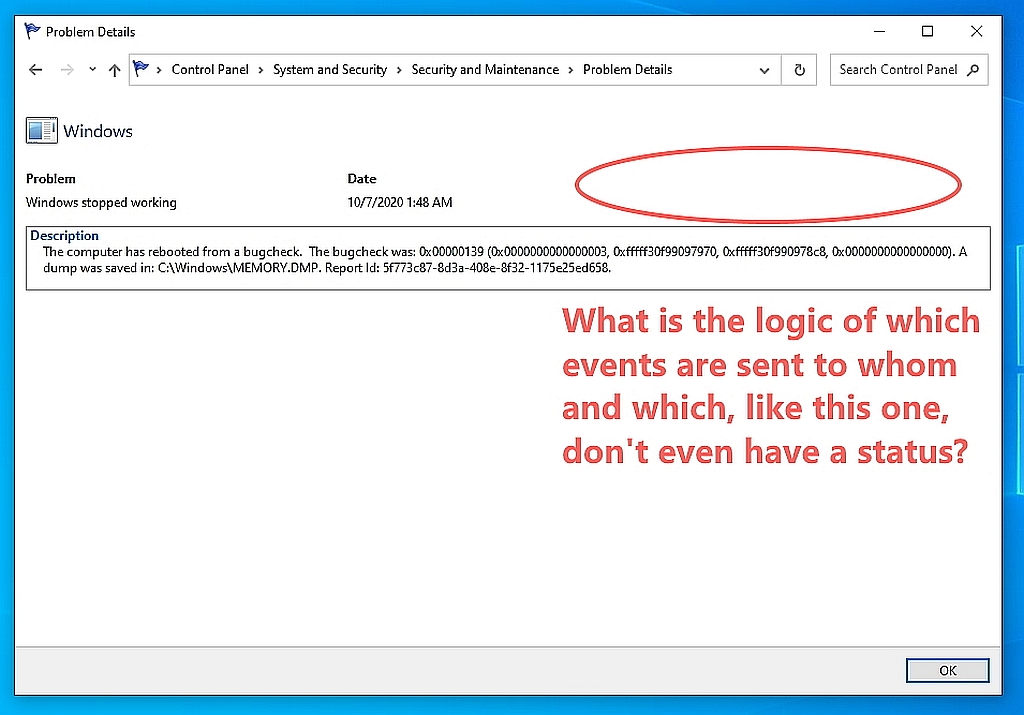Click the Problem Details breadcrumb
Viewport: 1024px width, 715px height.
[628, 69]
